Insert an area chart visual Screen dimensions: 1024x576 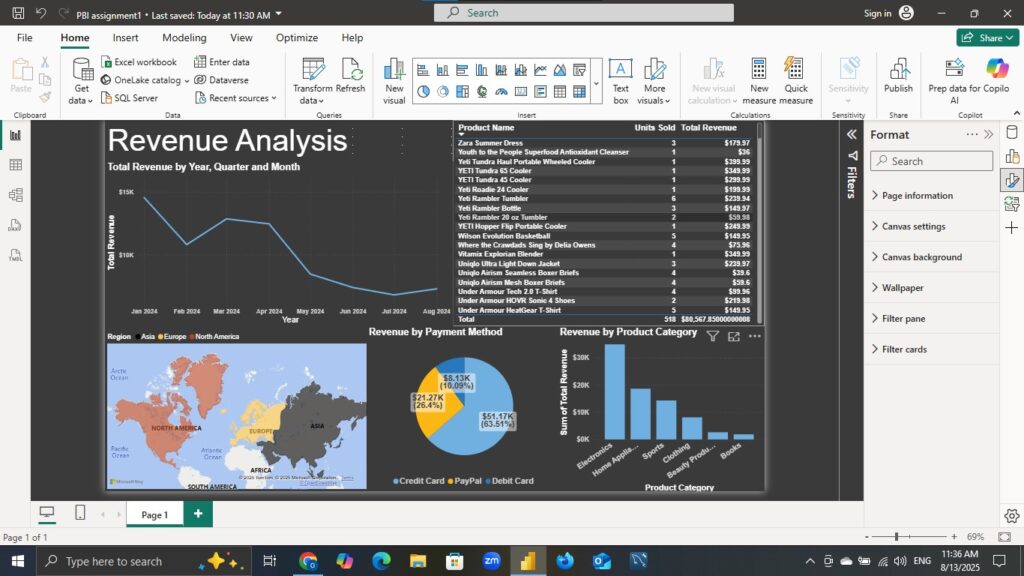(560, 70)
